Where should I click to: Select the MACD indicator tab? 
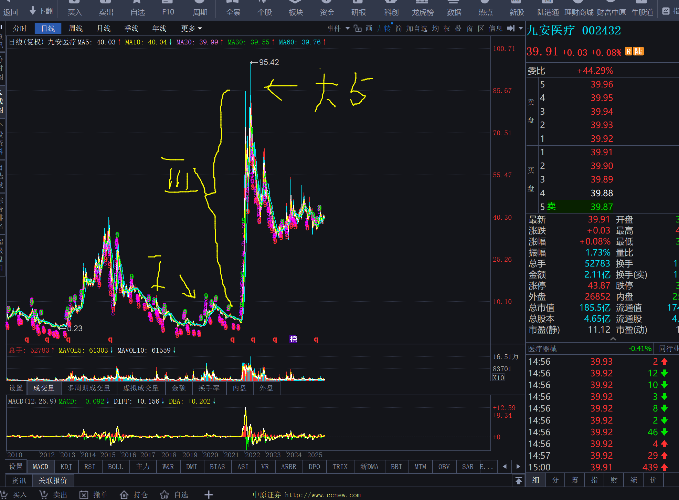click(x=41, y=466)
